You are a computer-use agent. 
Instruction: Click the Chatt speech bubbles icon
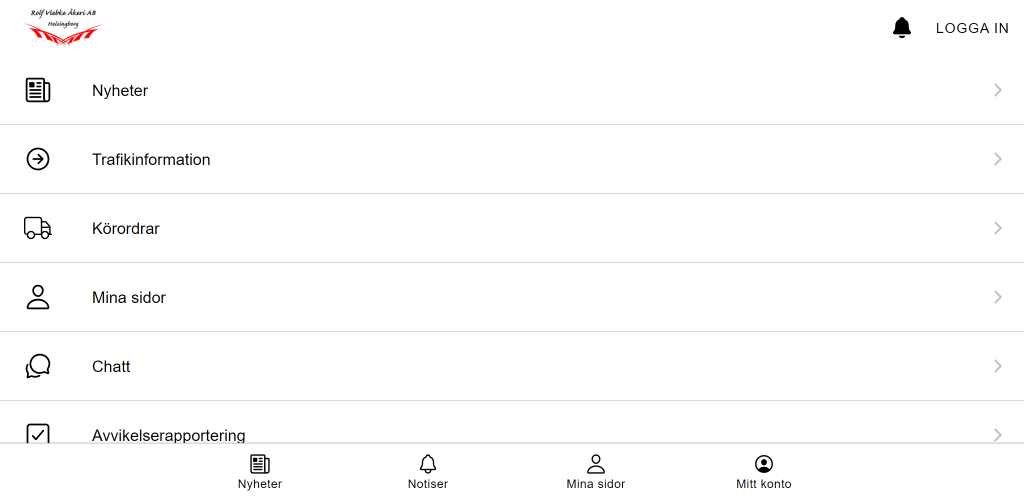tap(38, 366)
